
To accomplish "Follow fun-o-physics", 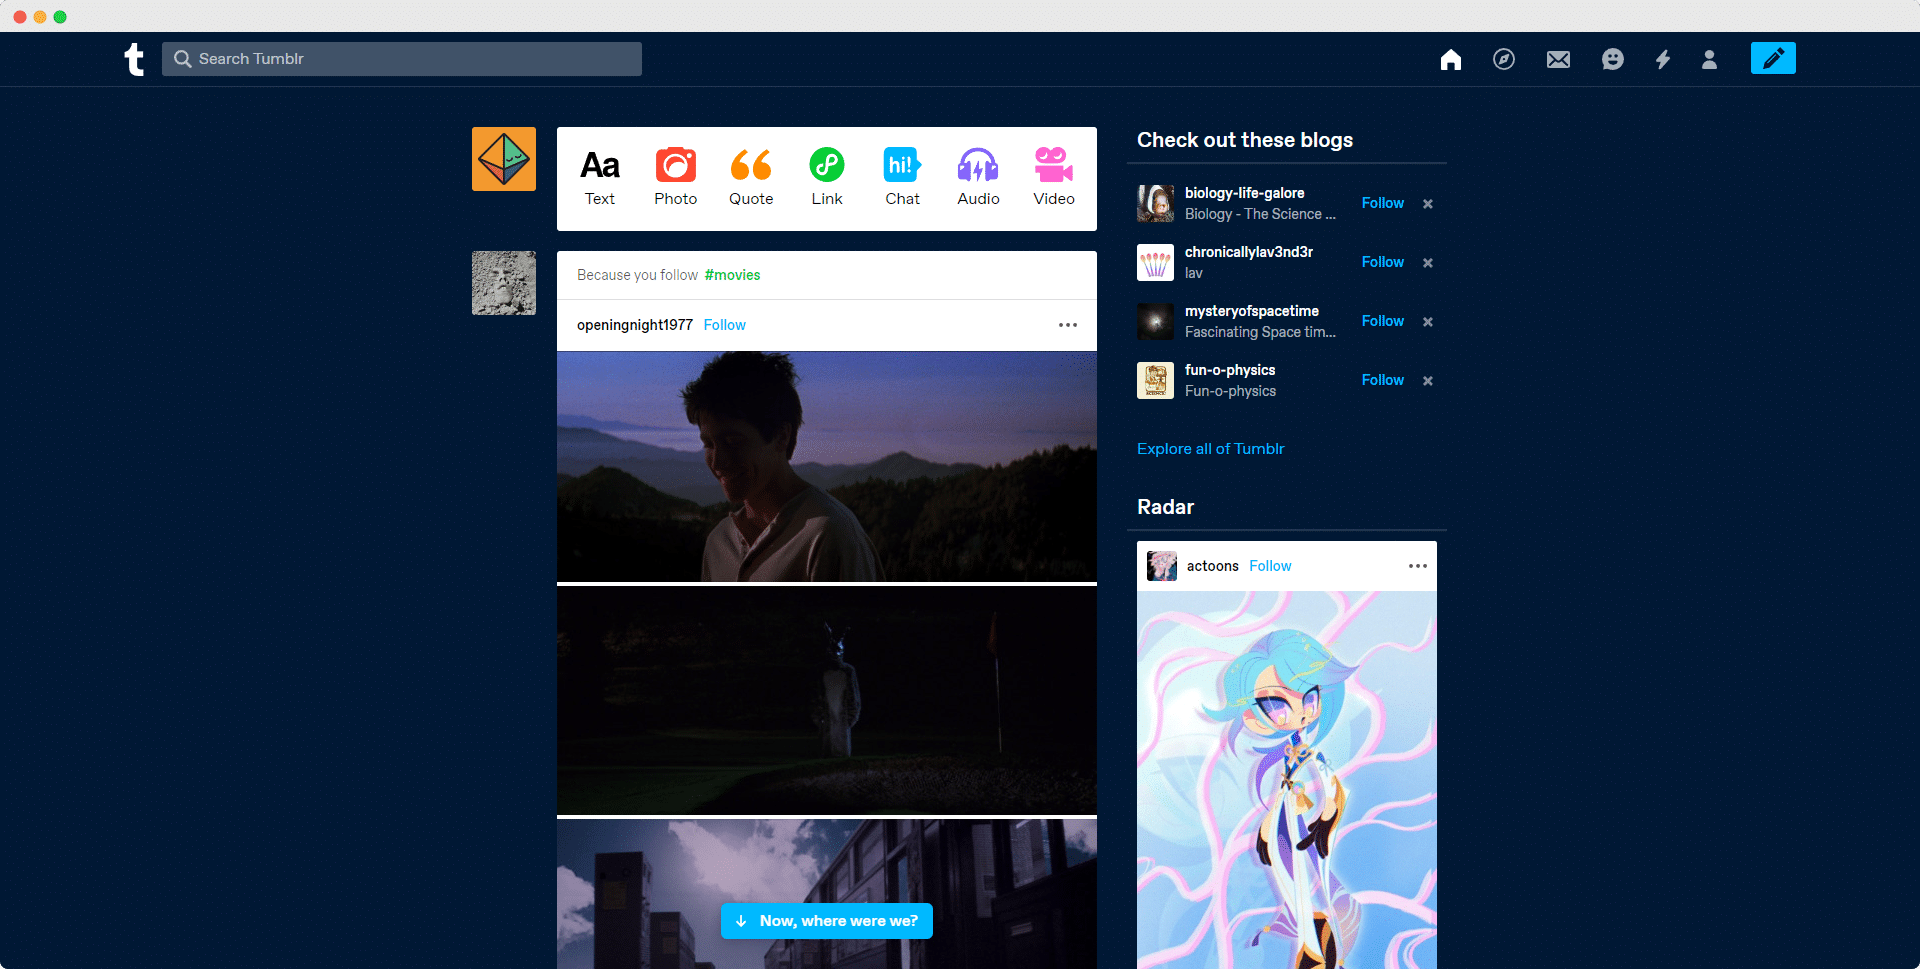I will [1383, 380].
